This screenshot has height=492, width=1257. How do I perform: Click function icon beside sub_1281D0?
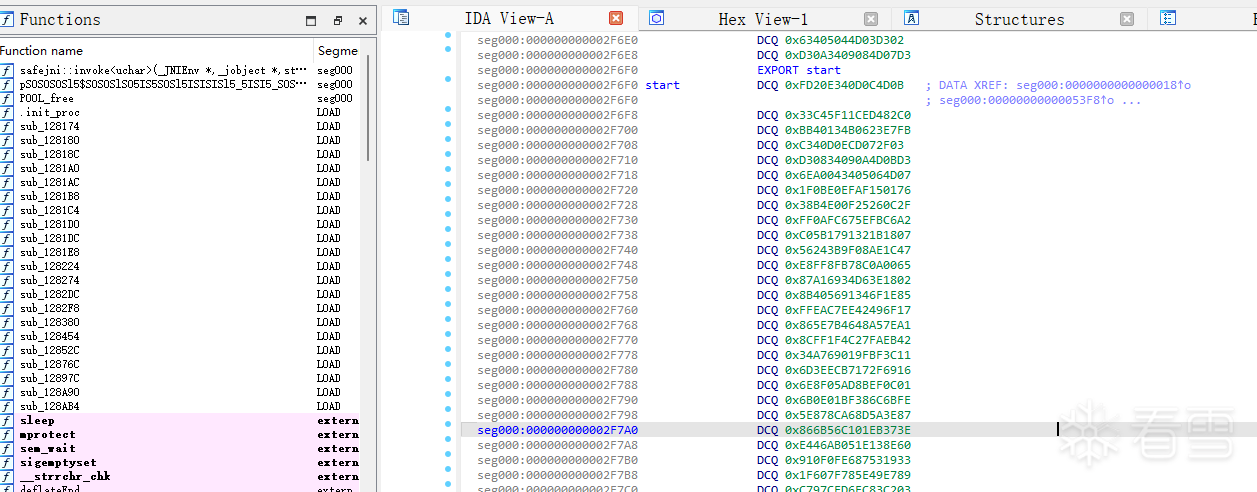coord(7,225)
